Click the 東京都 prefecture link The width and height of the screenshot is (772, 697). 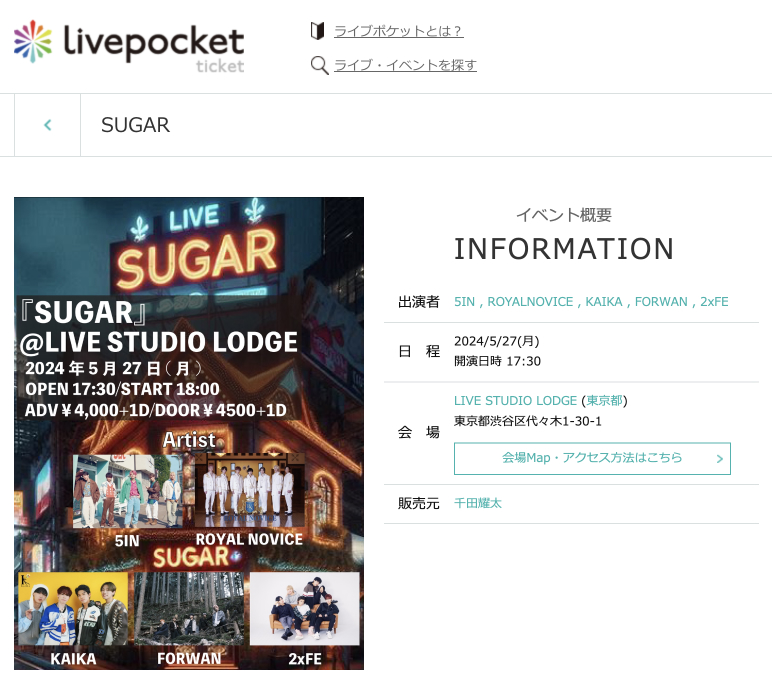click(604, 400)
